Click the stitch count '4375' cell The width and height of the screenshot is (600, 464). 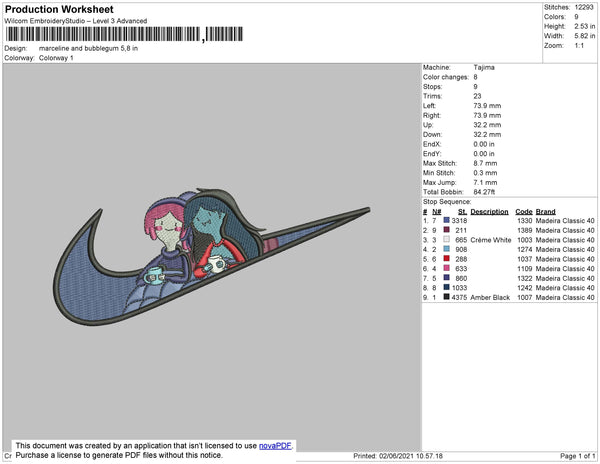coord(459,297)
